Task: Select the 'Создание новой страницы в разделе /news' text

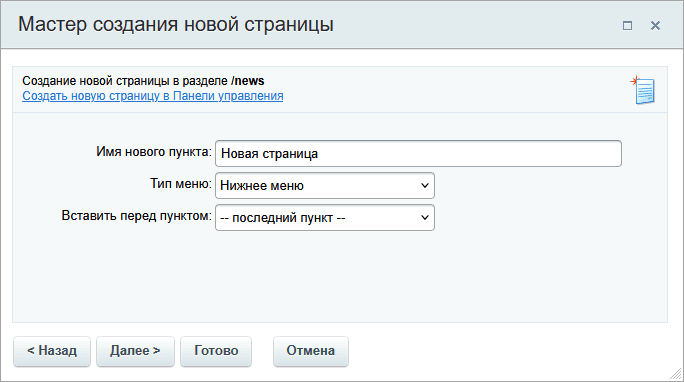Action: (x=143, y=81)
